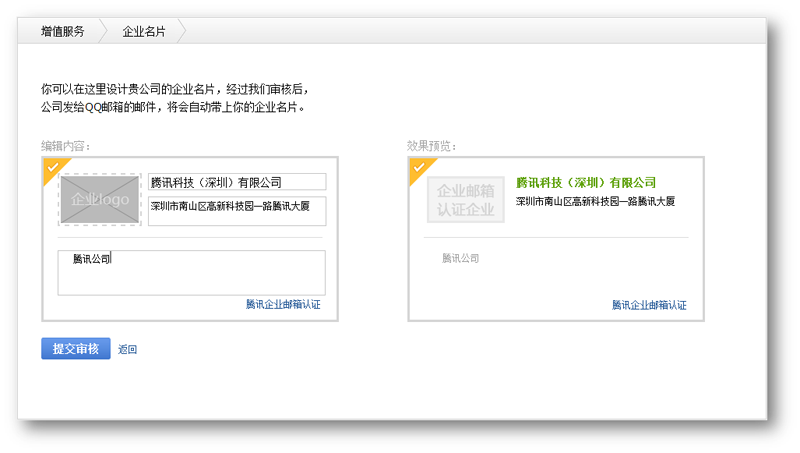Click the arrow separator after 增值服务
Image resolution: width=800 pixels, height=453 pixels.
[x=103, y=31]
